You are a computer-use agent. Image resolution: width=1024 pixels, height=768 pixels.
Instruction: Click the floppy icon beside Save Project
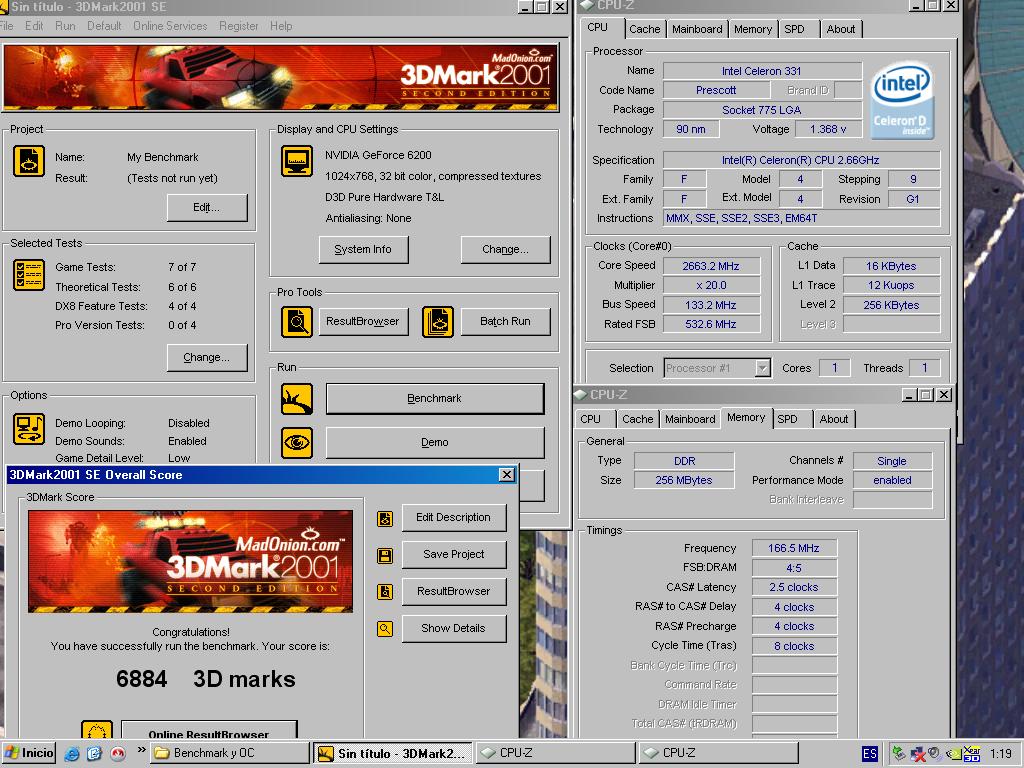click(x=385, y=556)
